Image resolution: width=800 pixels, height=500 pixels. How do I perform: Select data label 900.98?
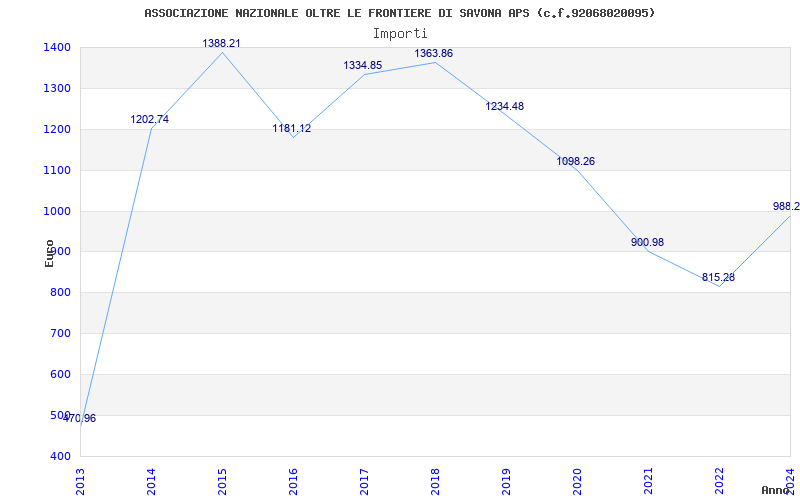click(647, 243)
